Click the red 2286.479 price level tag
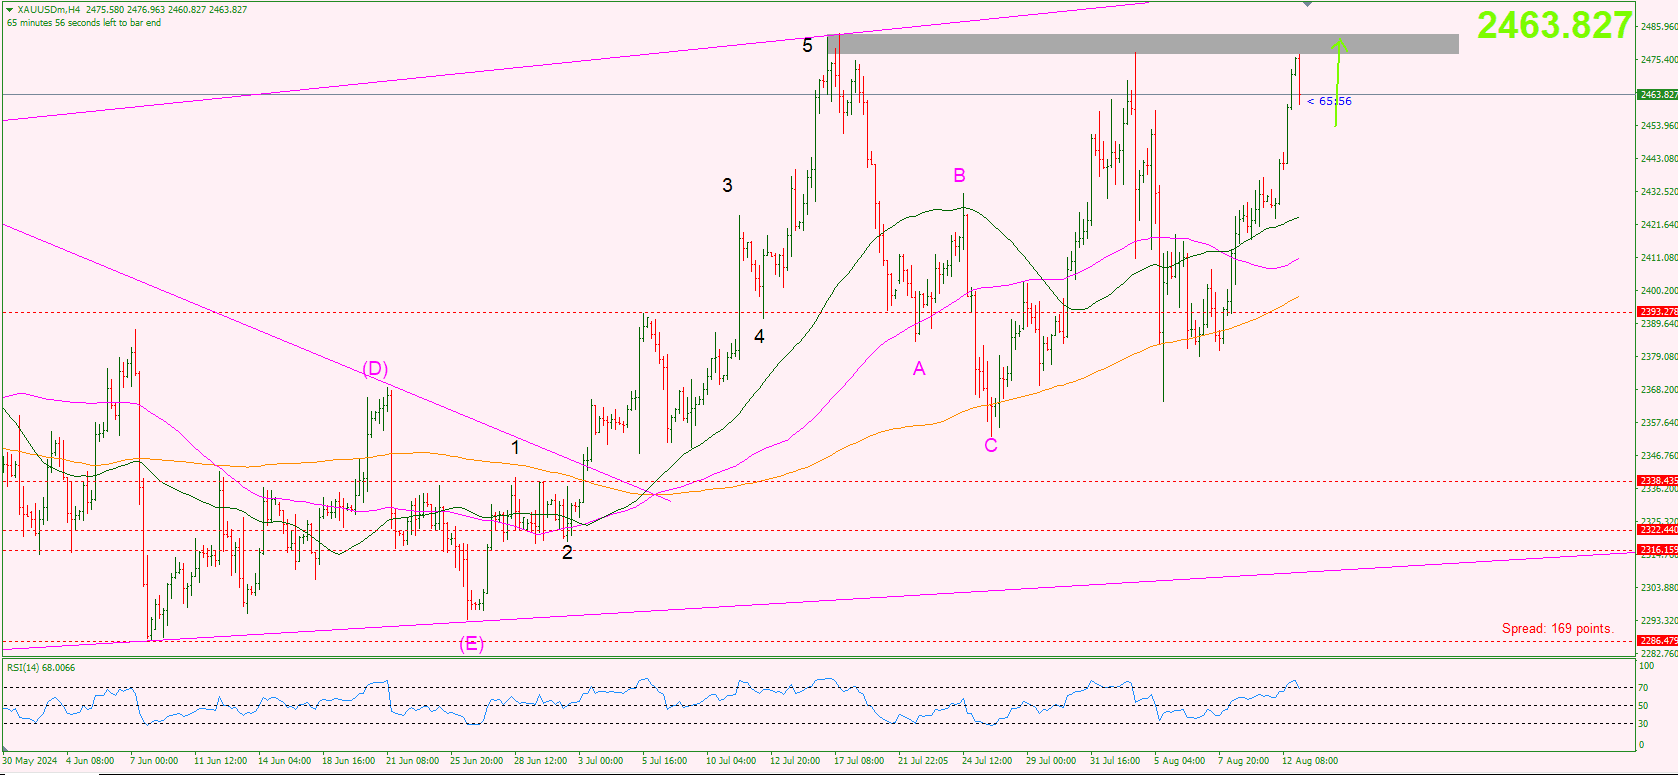This screenshot has width=1678, height=775. click(1657, 641)
